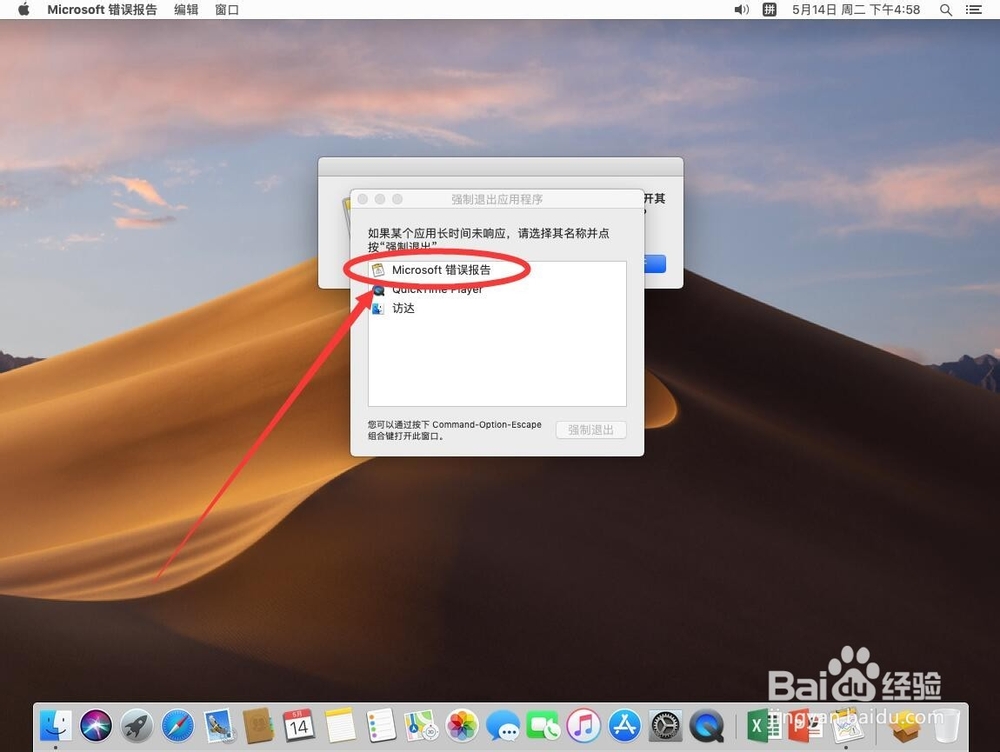Open Messages speech bubble icon
This screenshot has height=752, width=1000.
point(503,726)
